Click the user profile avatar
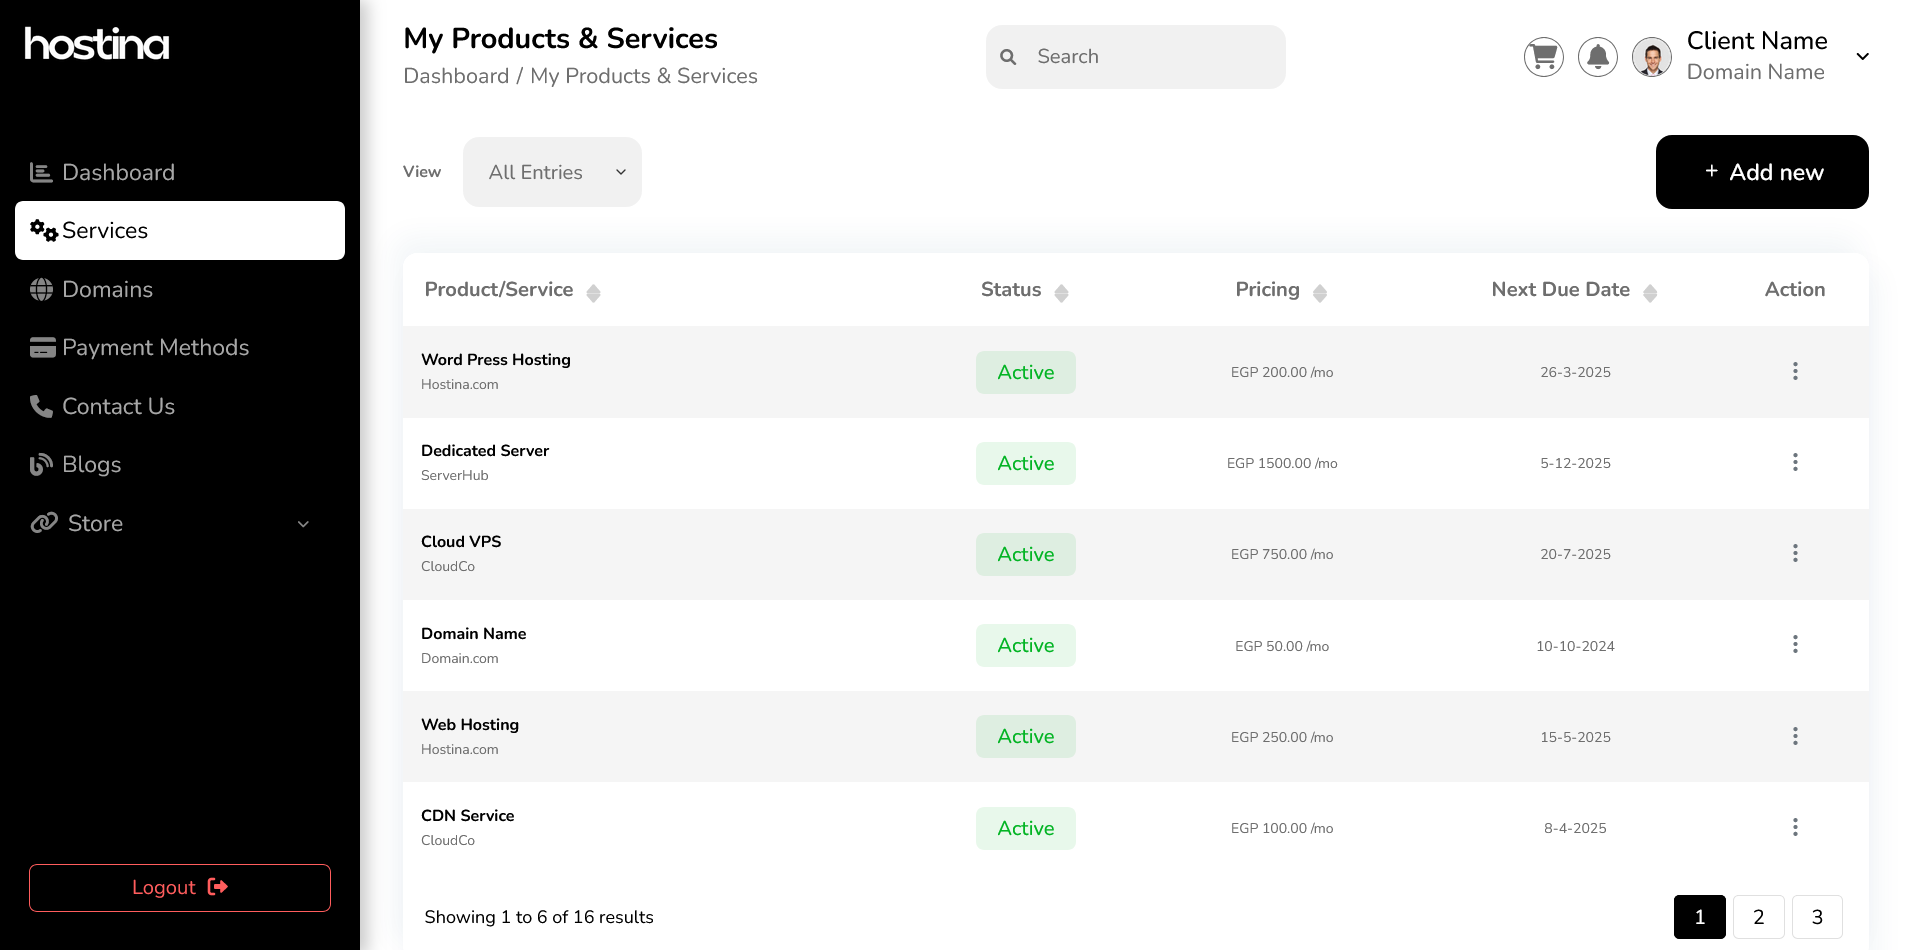Image resolution: width=1912 pixels, height=950 pixels. (1651, 57)
